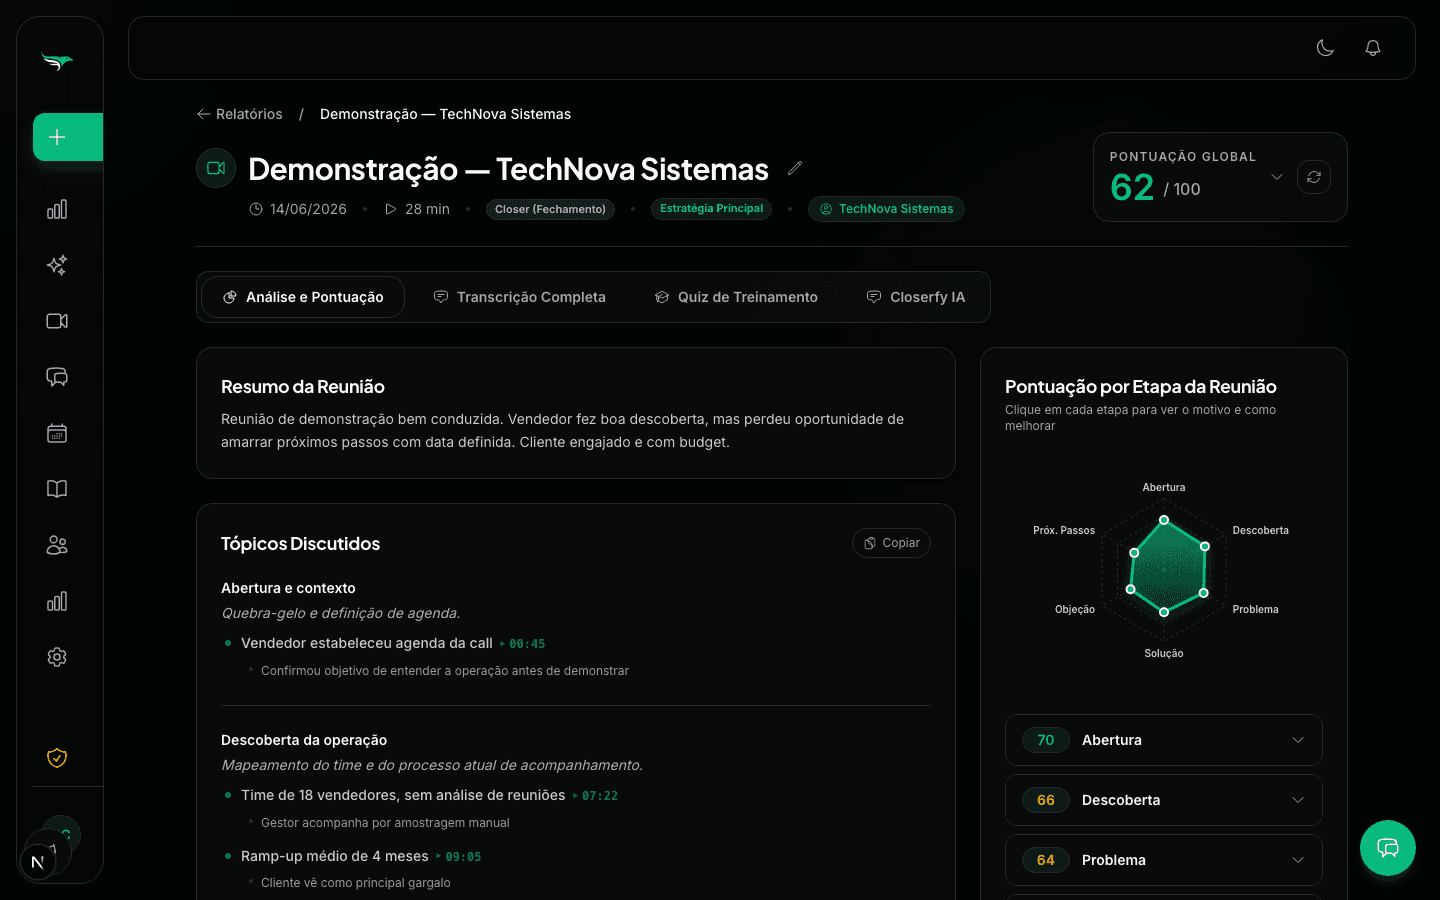This screenshot has height=900, width=1440.
Task: Open the floating green chat button
Action: pos(1388,848)
